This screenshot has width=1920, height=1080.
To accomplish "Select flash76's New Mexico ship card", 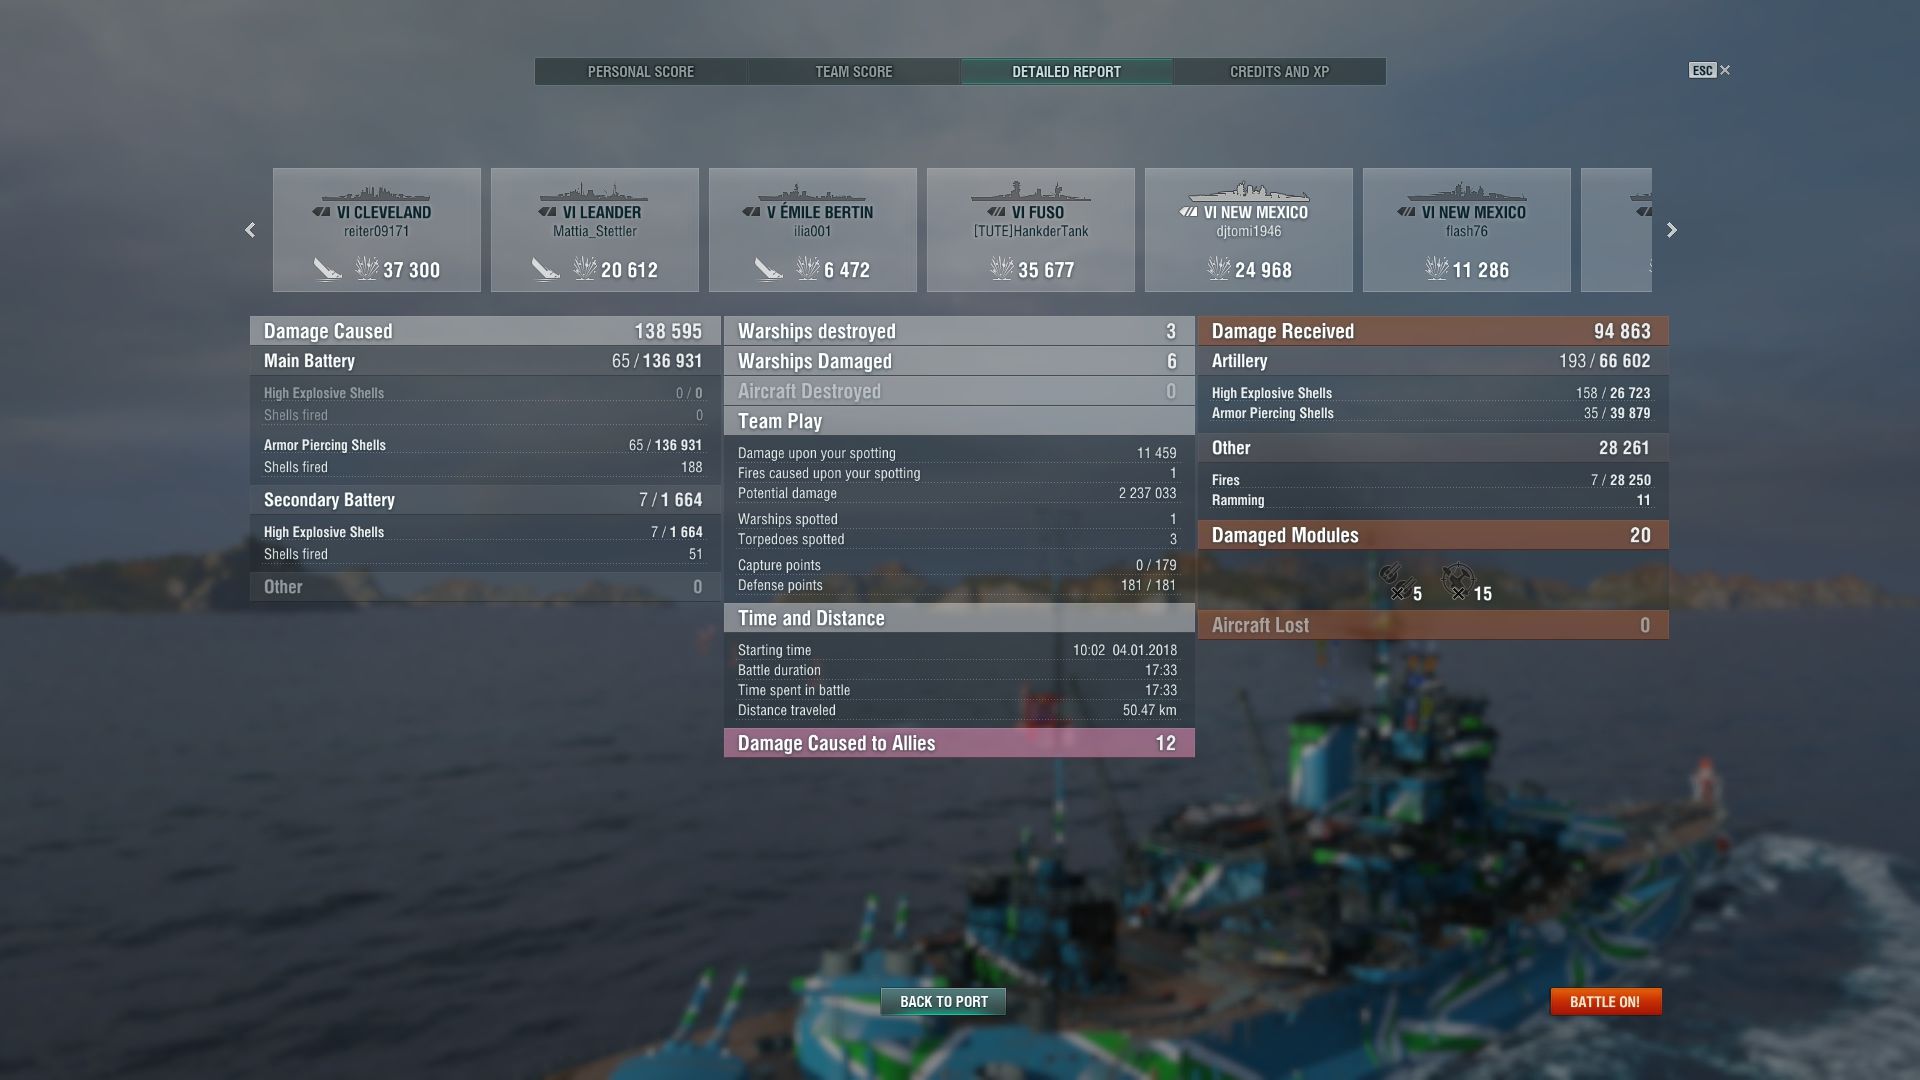I will tap(1466, 230).
